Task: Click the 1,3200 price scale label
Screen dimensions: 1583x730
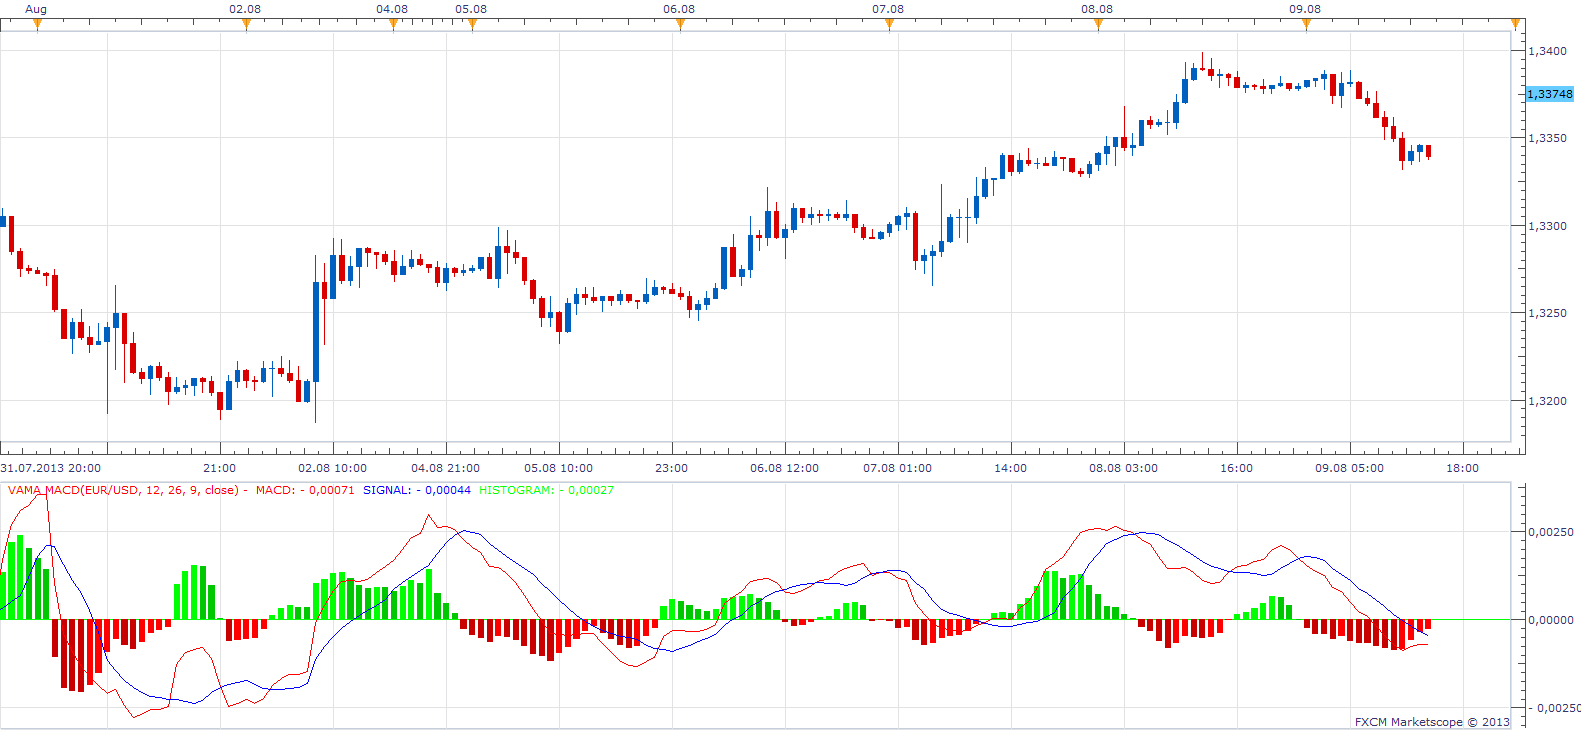Action: pos(1547,401)
